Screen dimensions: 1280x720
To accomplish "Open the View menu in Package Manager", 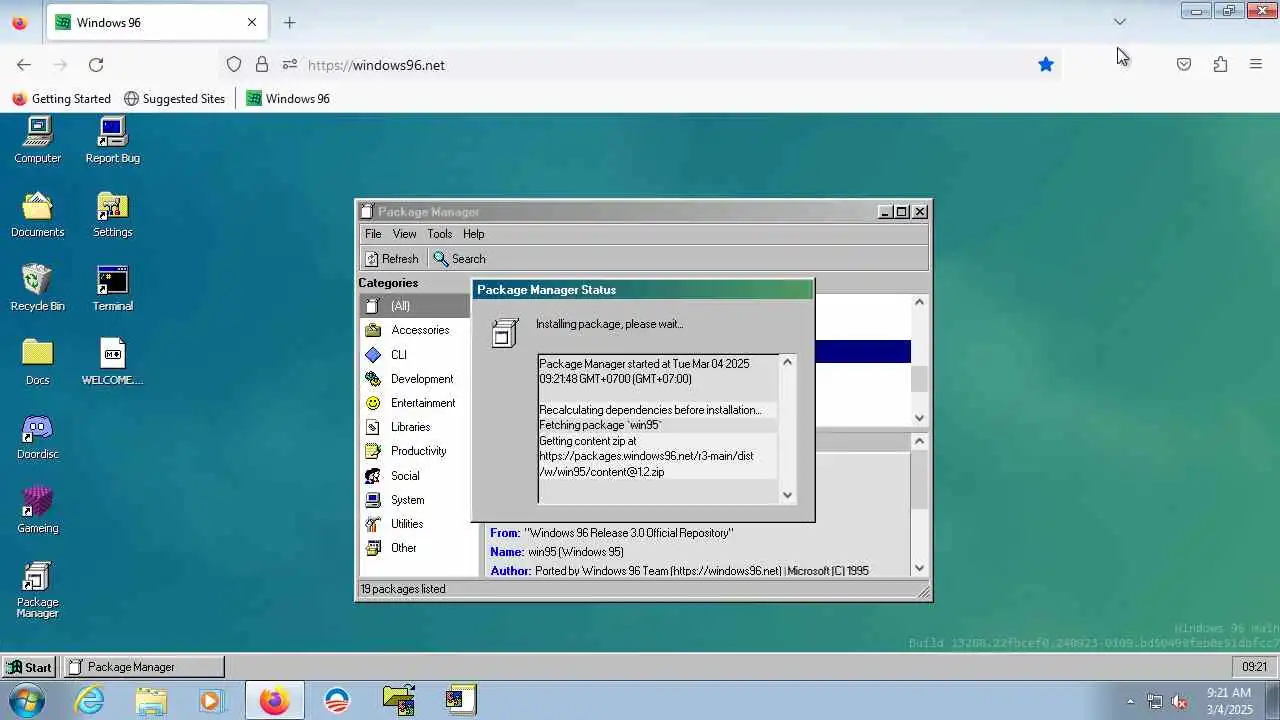I will point(404,234).
